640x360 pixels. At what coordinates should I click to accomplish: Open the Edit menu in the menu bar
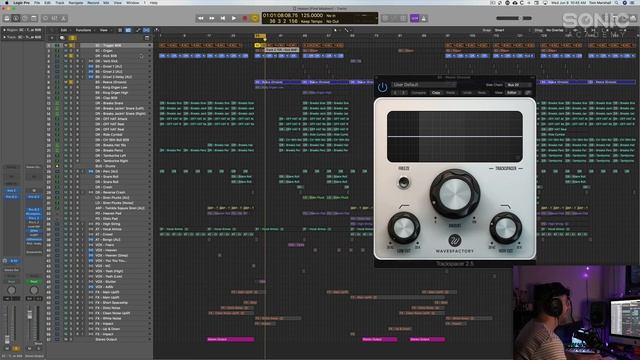pyautogui.click(x=47, y=2)
